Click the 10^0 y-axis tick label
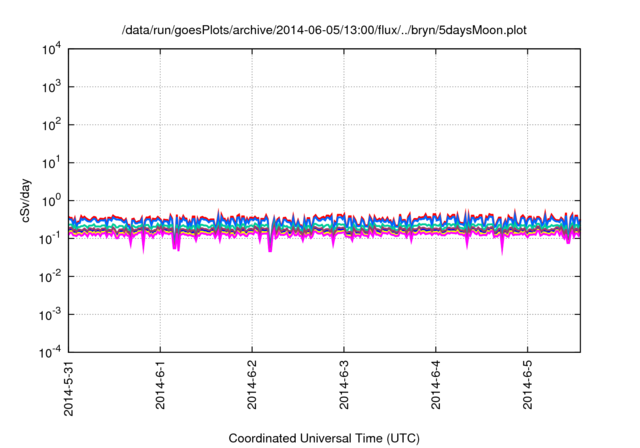This screenshot has height=448, width=640. pos(51,201)
